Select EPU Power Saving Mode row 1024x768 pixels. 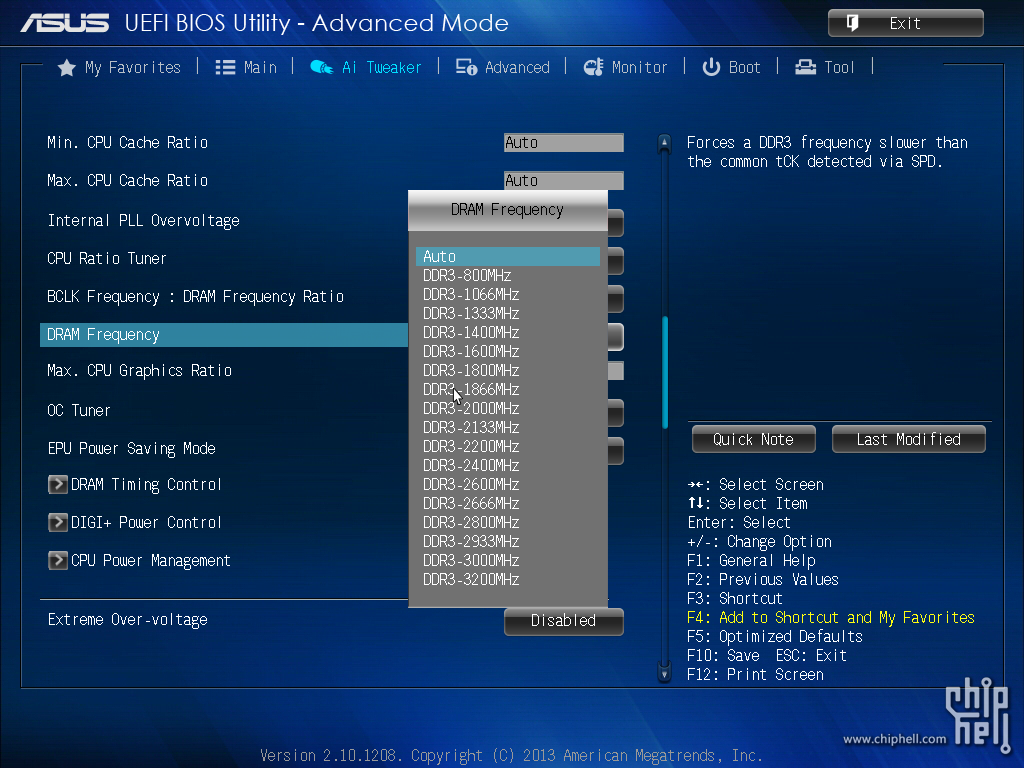(x=131, y=449)
